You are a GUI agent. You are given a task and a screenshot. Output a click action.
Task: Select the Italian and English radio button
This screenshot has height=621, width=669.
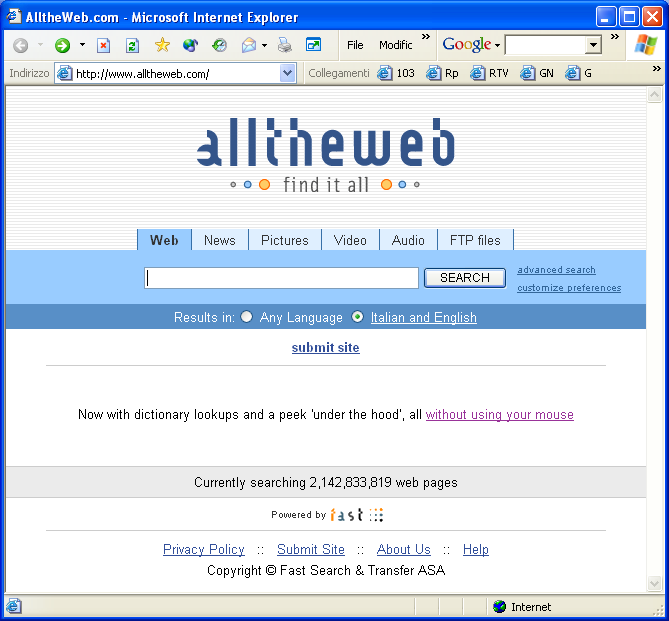(x=358, y=317)
